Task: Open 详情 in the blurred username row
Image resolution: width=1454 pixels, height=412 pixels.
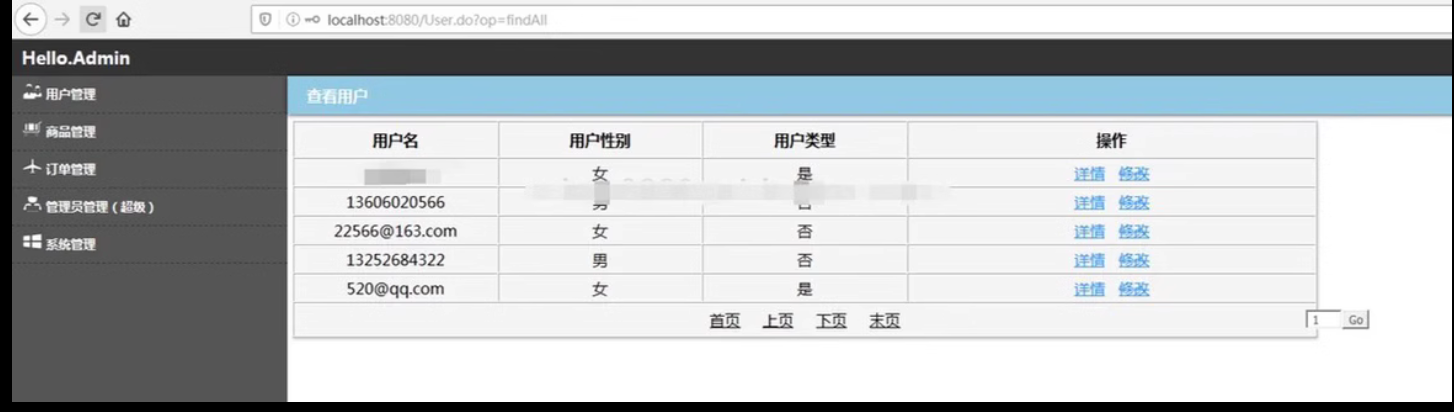Action: 1089,174
